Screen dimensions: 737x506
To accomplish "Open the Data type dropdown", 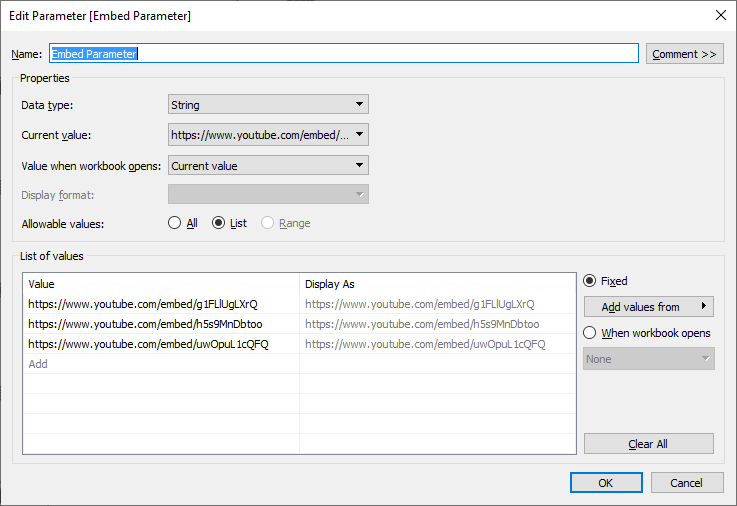I will coord(268,105).
